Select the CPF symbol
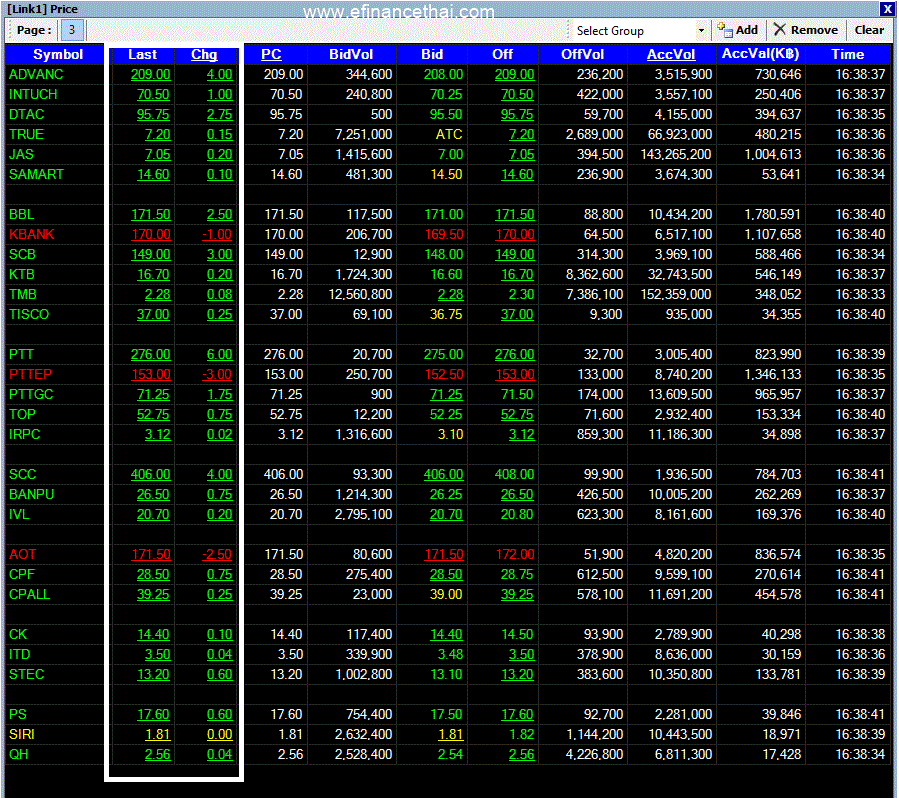The height and width of the screenshot is (798, 899). [22, 574]
